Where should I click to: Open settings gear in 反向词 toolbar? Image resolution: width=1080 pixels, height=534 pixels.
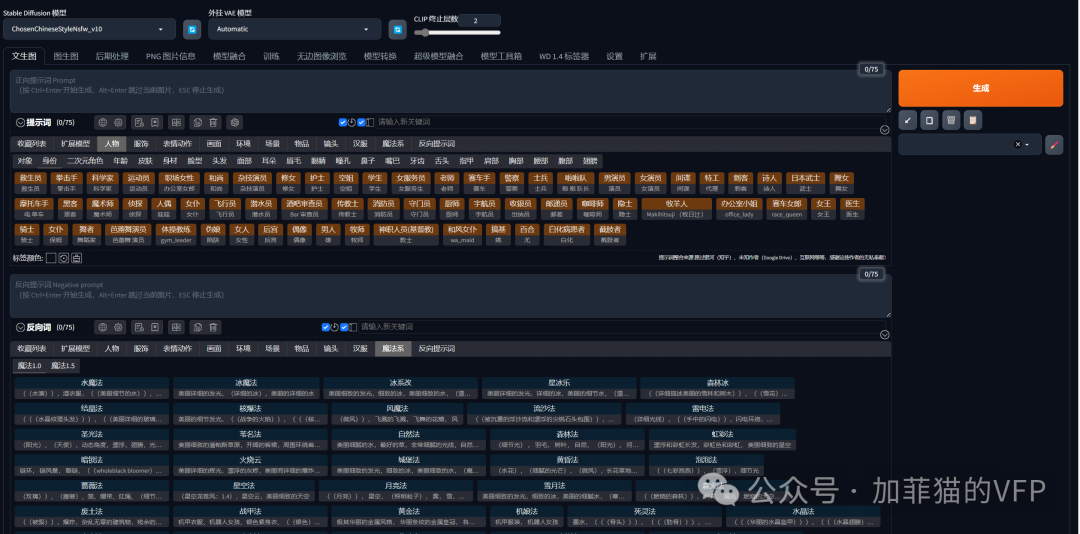click(x=118, y=327)
